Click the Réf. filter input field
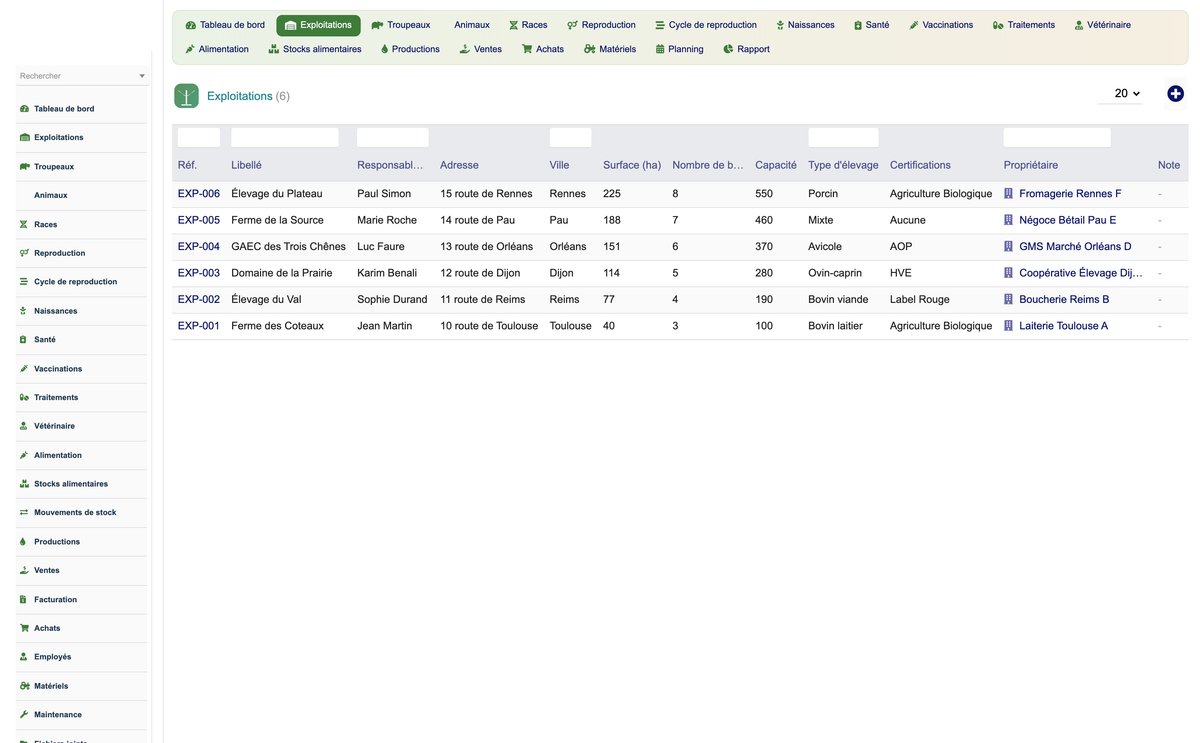Image resolution: width=1200 pixels, height=743 pixels. coord(199,137)
